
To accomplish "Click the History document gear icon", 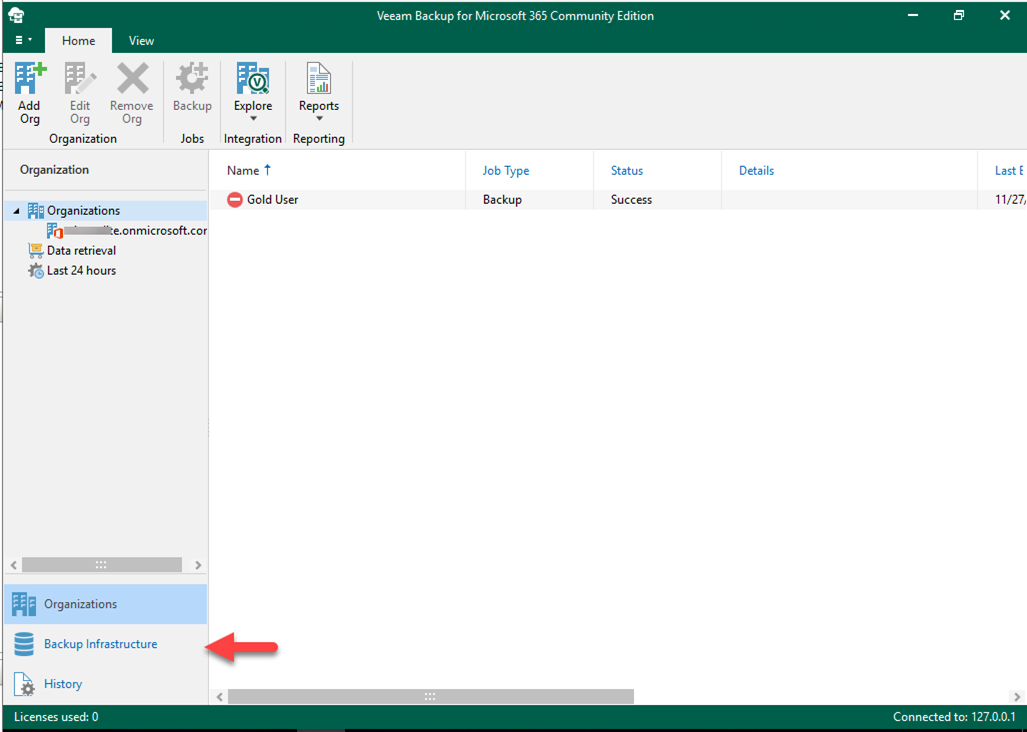I will click(x=24, y=684).
